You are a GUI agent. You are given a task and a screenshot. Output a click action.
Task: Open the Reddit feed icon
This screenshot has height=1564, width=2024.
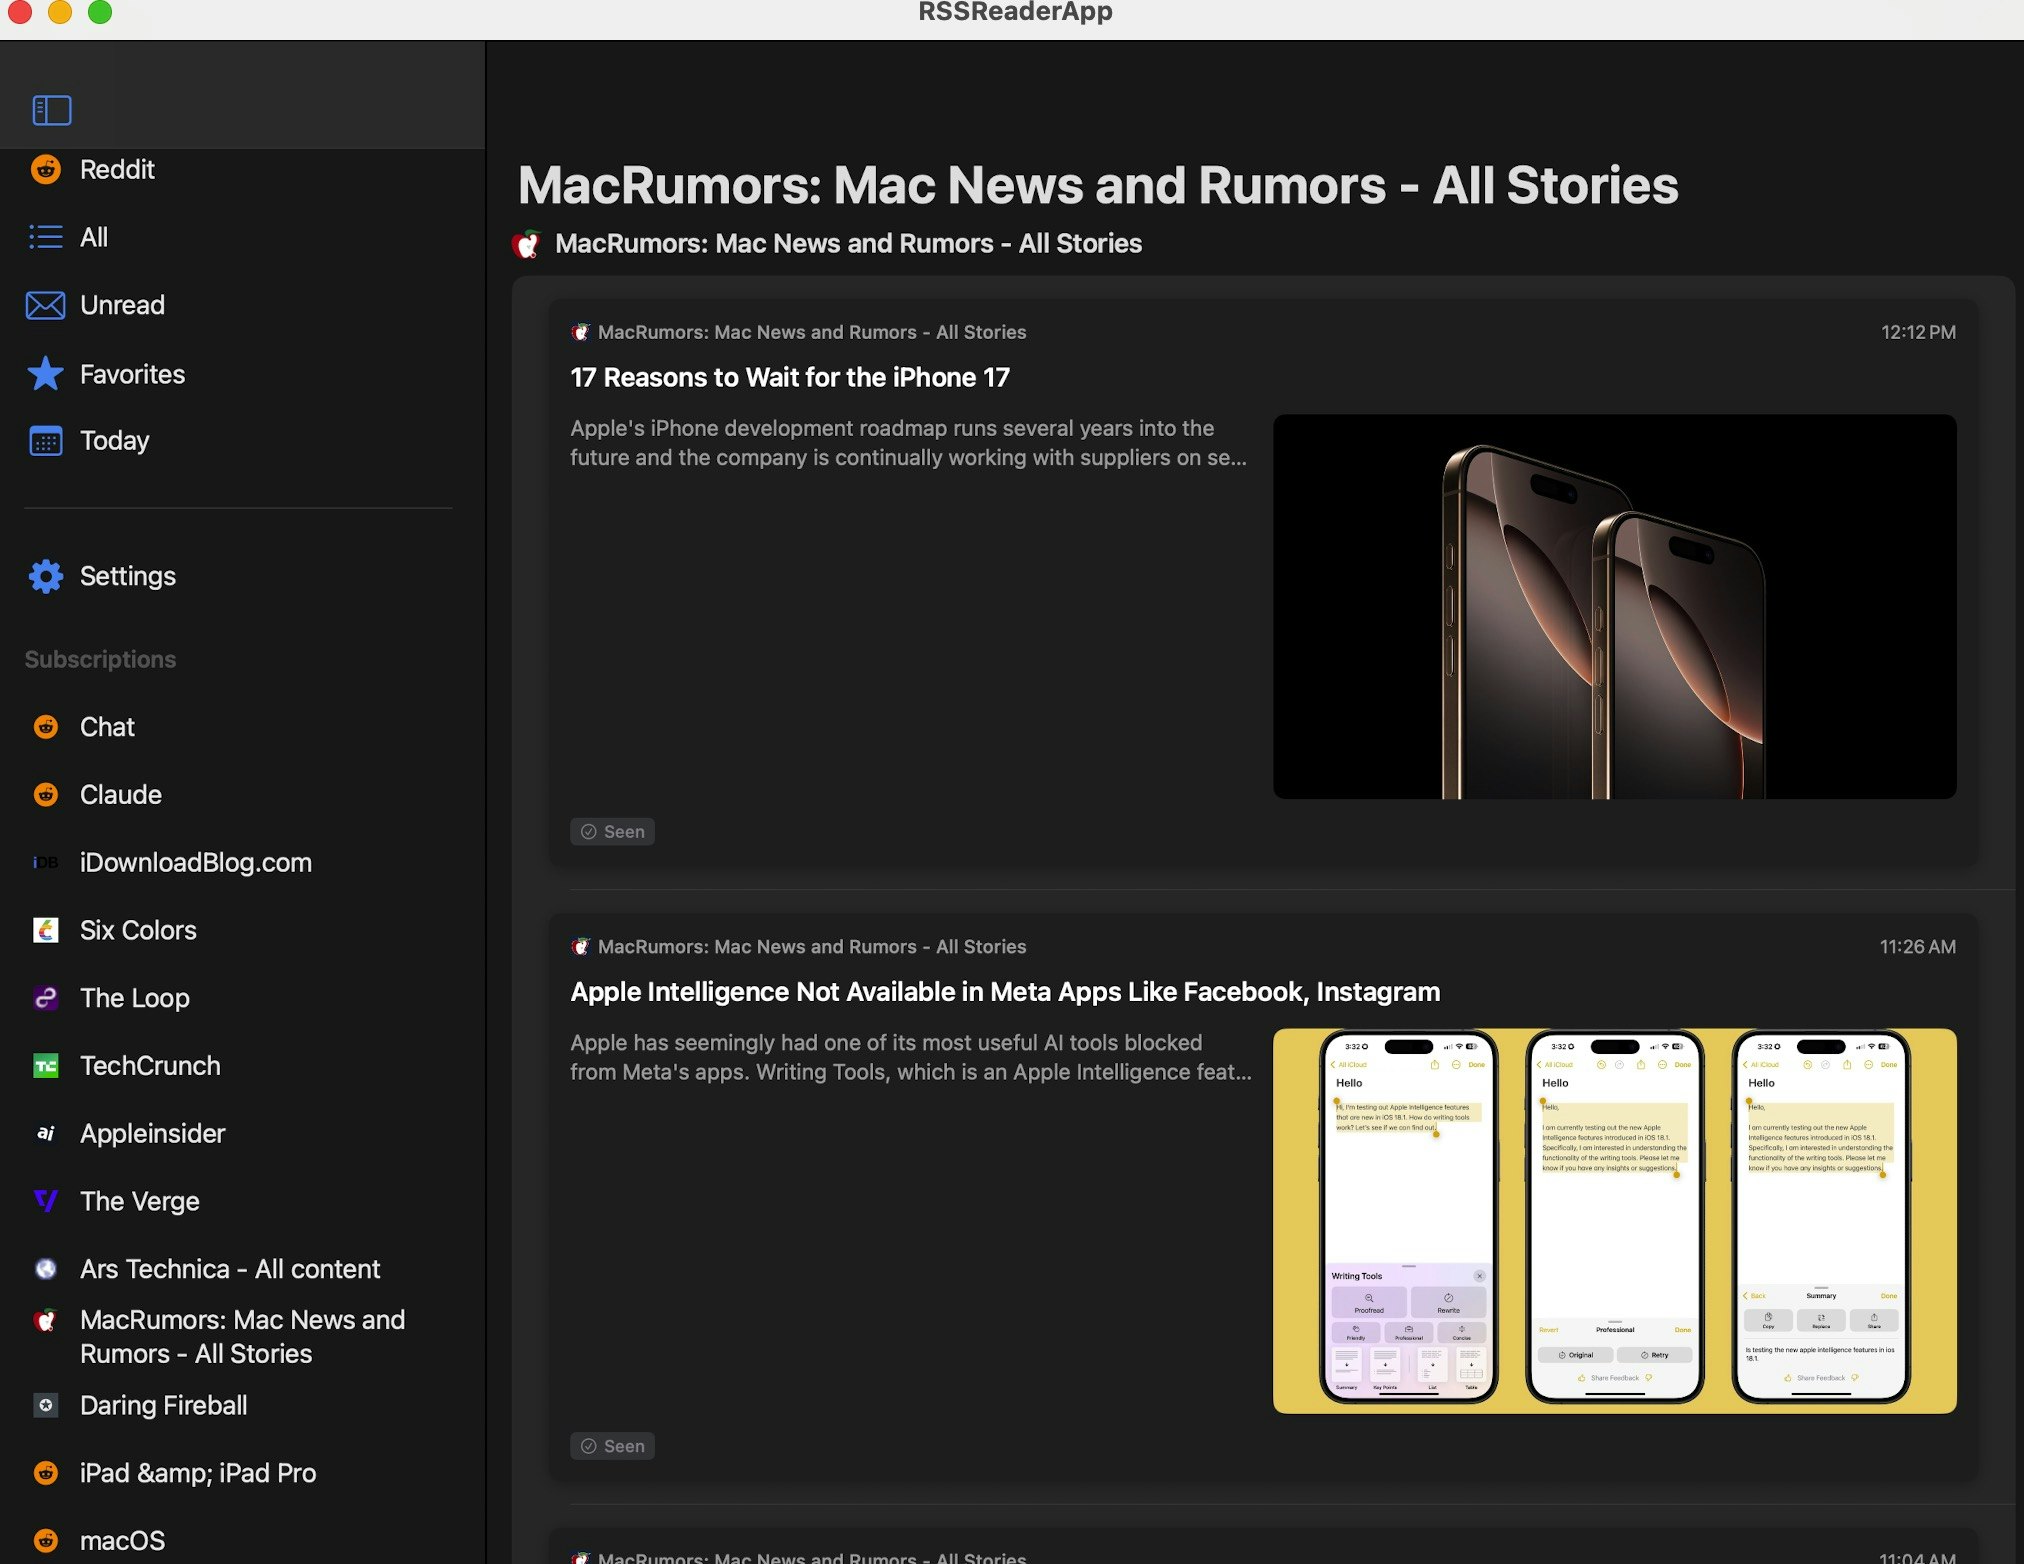46,170
